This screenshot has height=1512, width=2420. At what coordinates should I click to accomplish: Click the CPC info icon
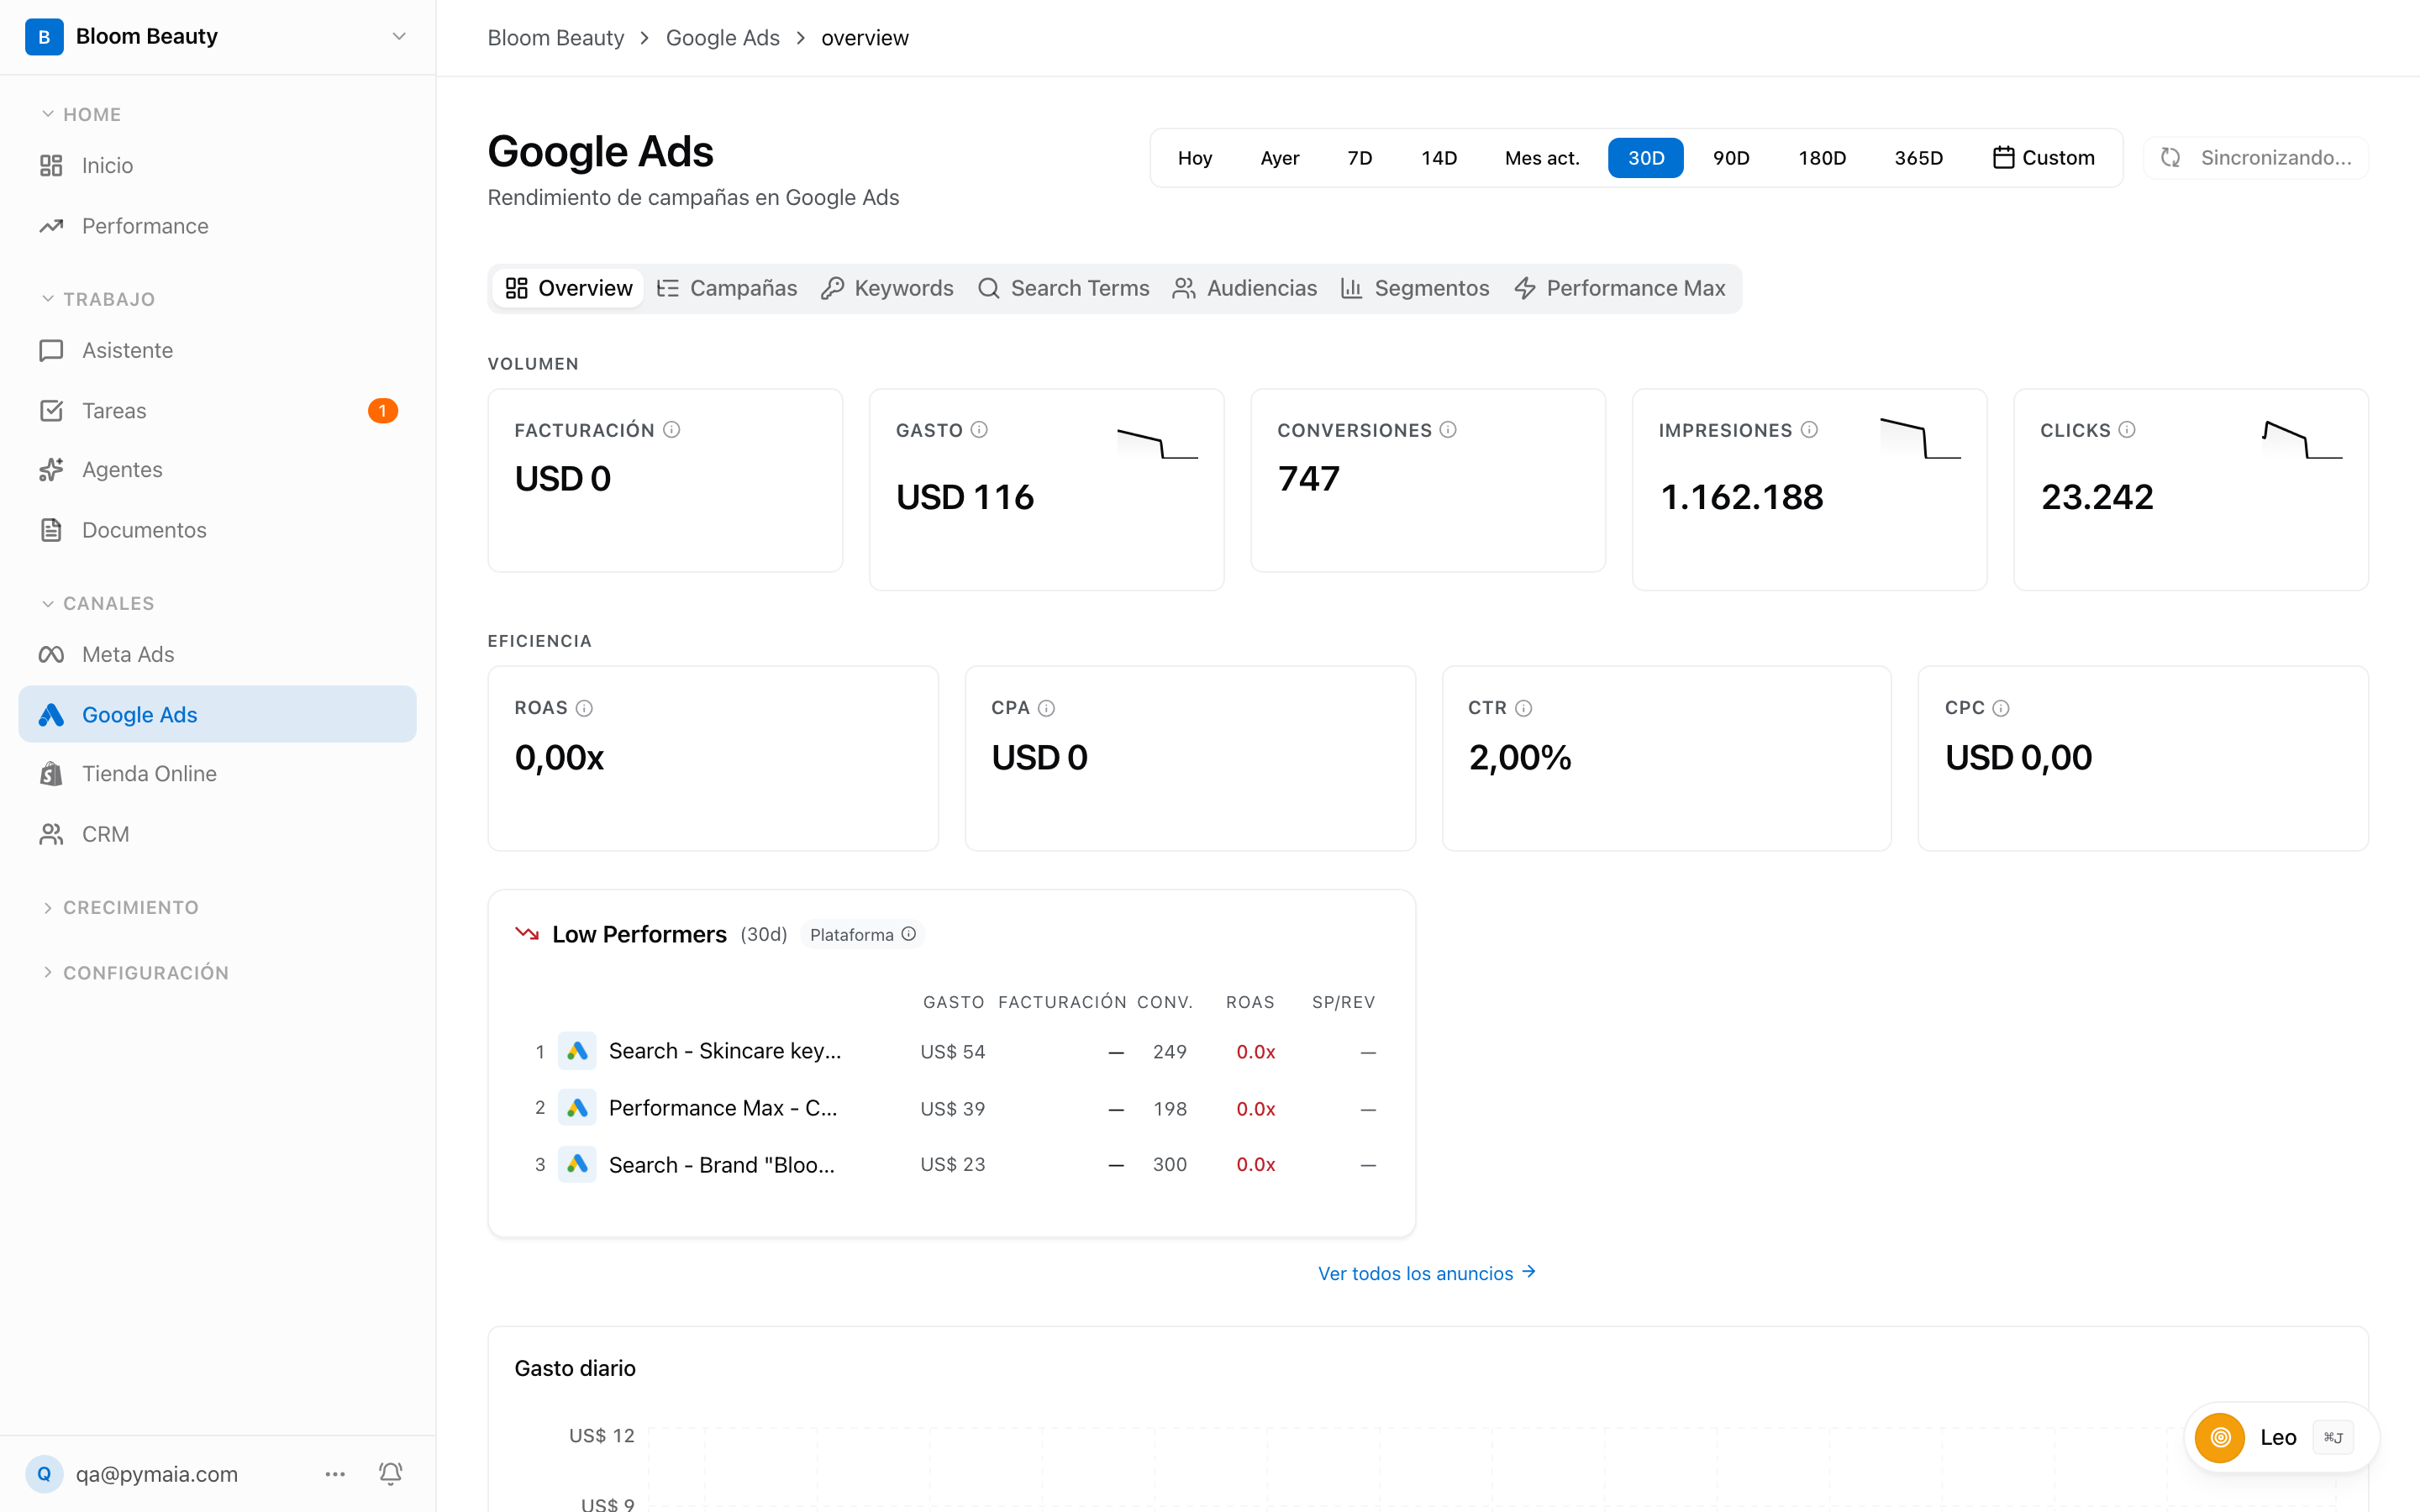tap(2000, 708)
